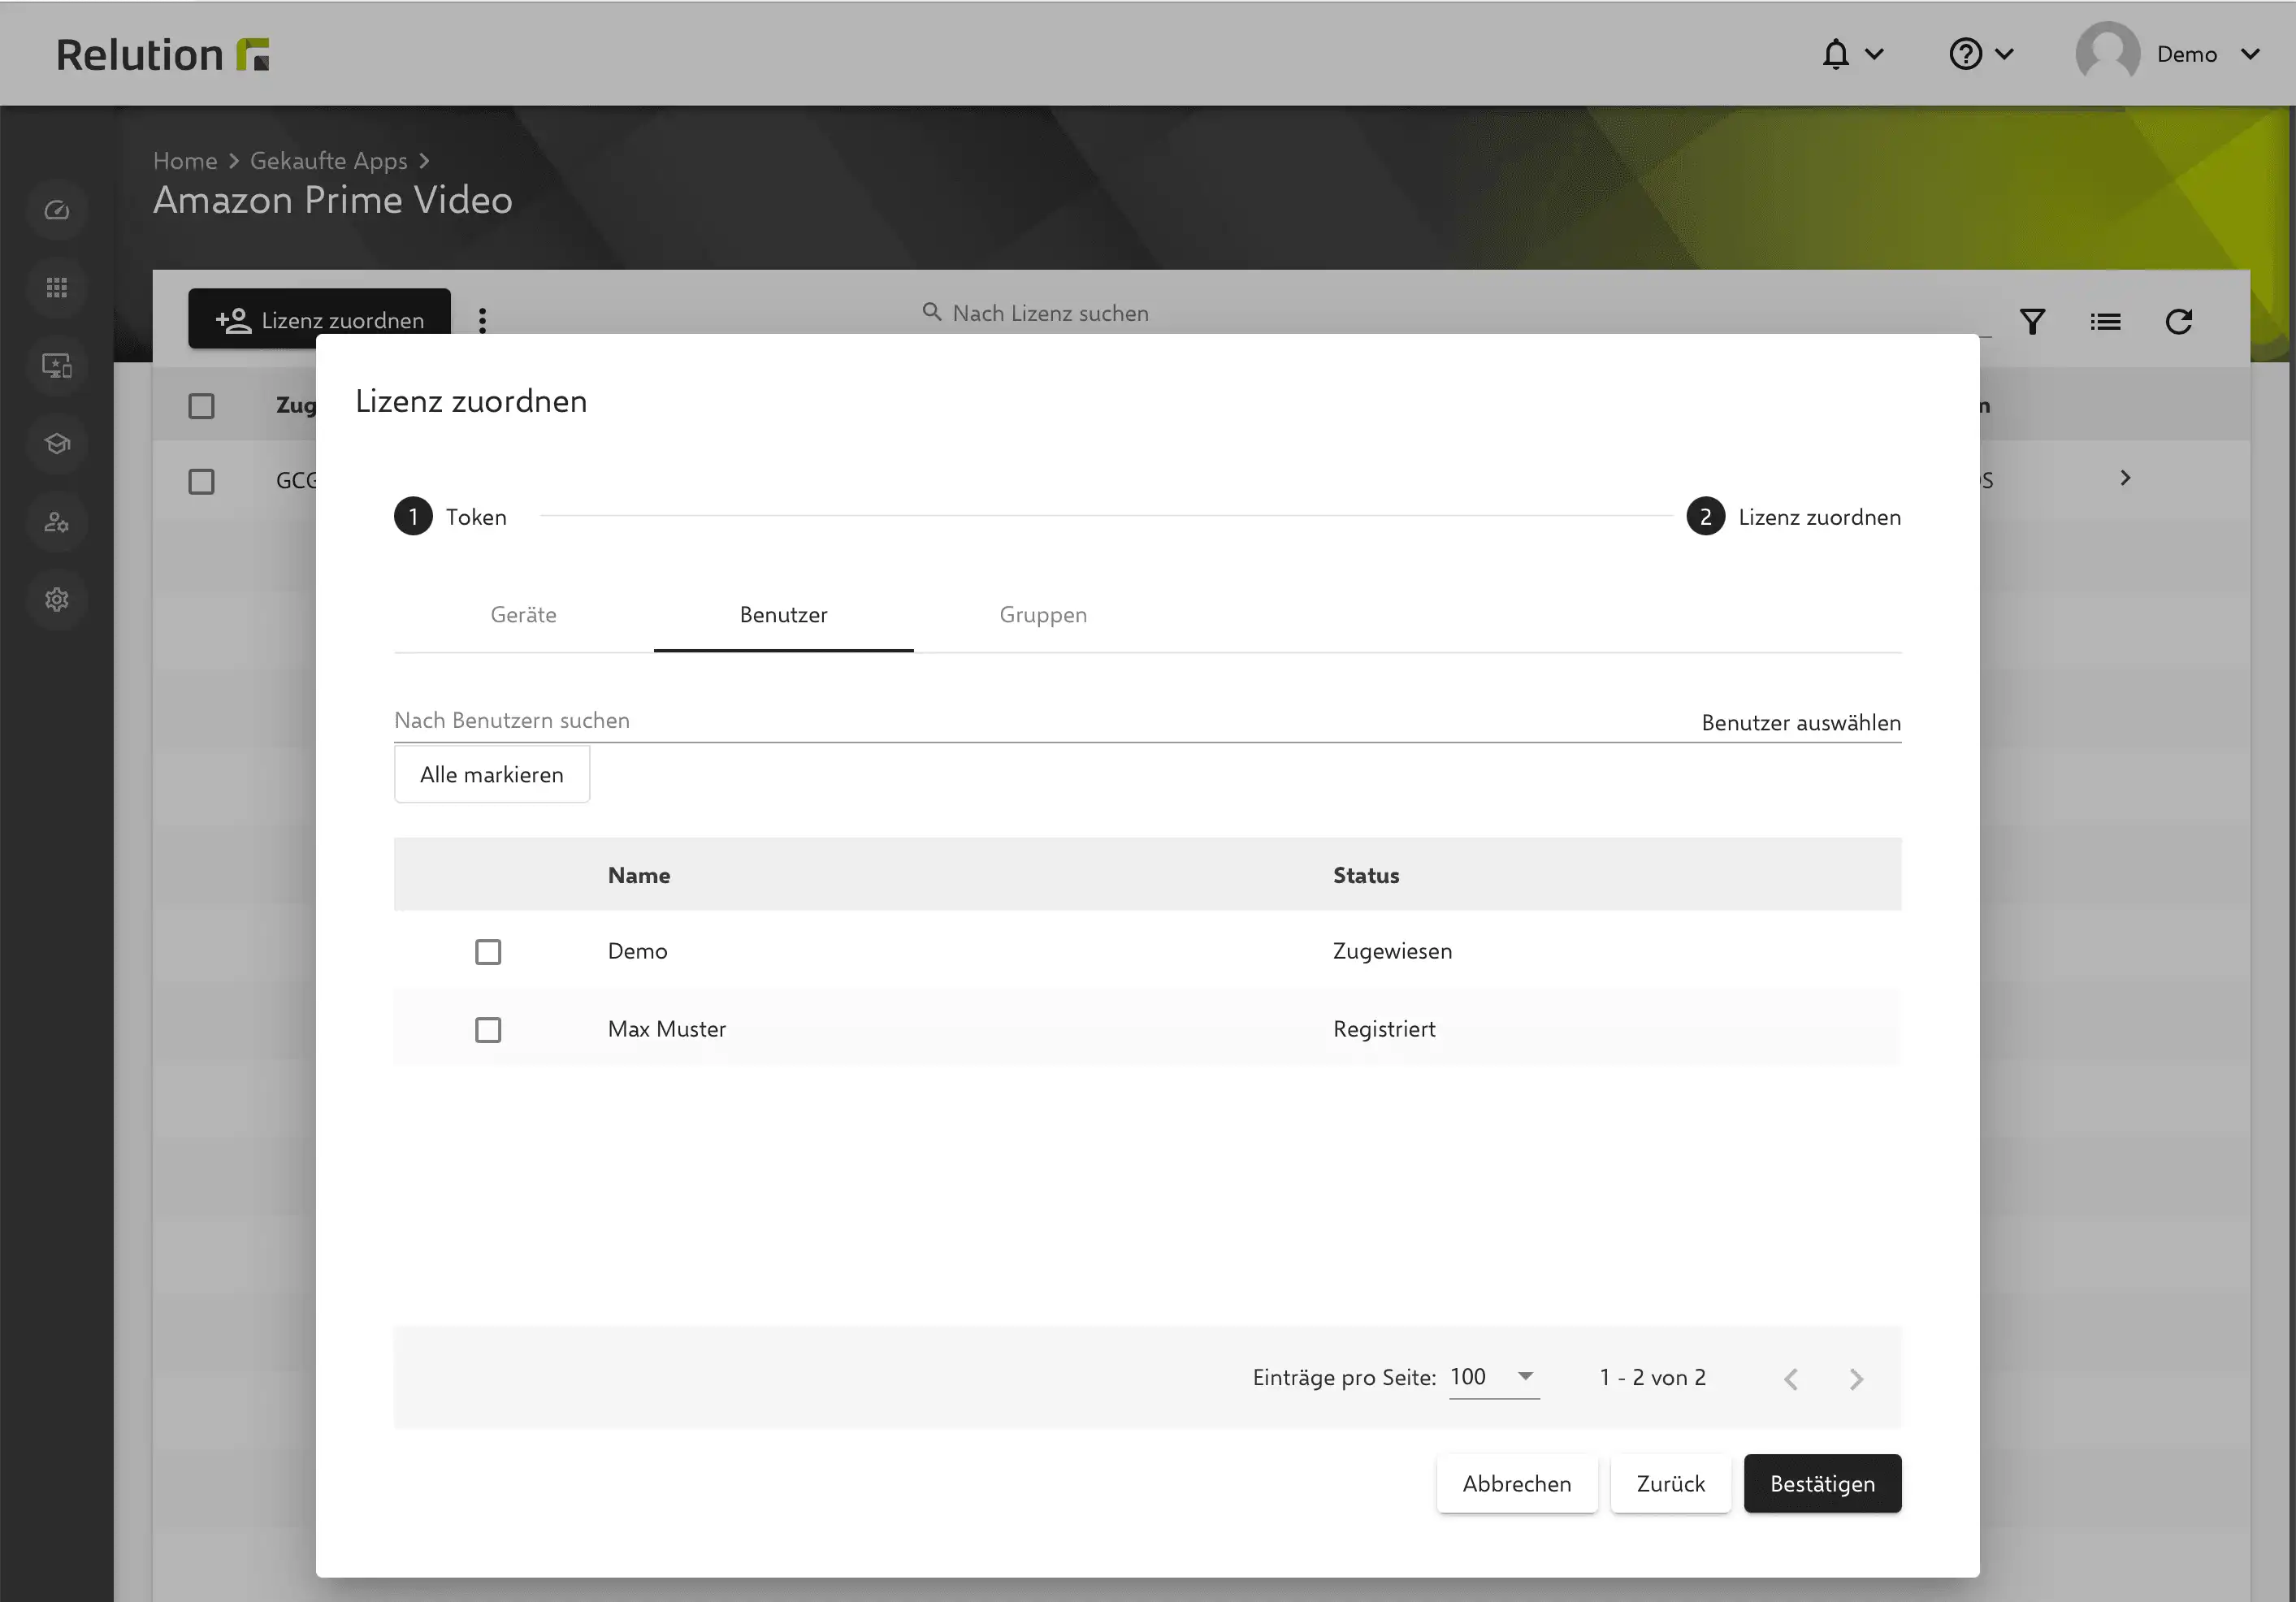Go to step 1 Token
This screenshot has width=2296, height=1602.
click(450, 516)
